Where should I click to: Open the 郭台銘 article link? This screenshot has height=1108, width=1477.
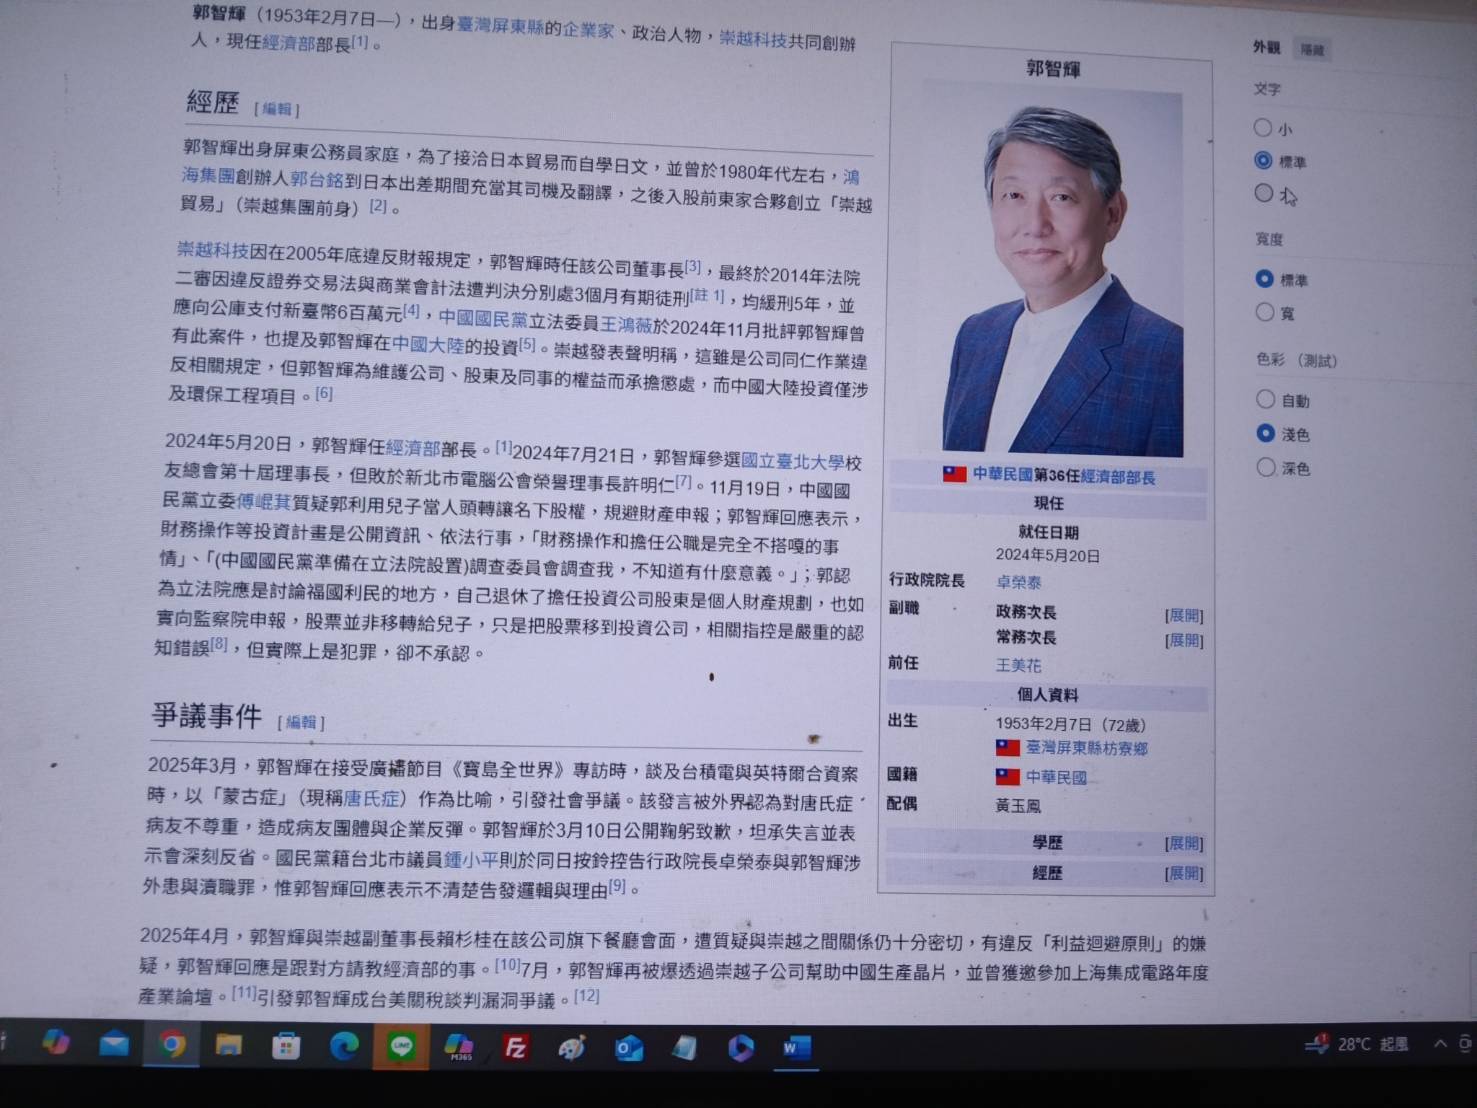tap(317, 180)
